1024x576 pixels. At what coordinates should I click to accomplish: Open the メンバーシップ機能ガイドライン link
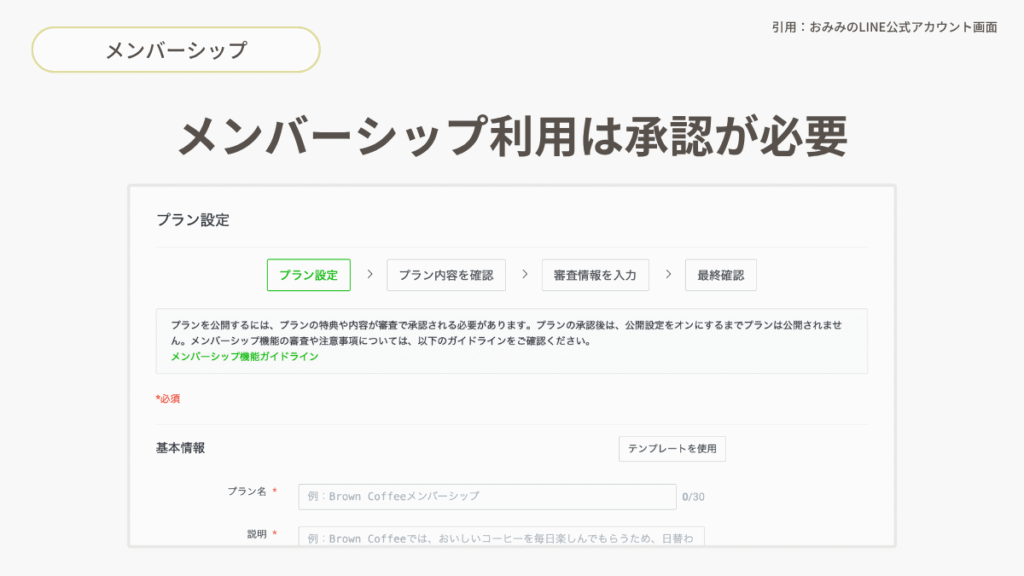[x=245, y=356]
